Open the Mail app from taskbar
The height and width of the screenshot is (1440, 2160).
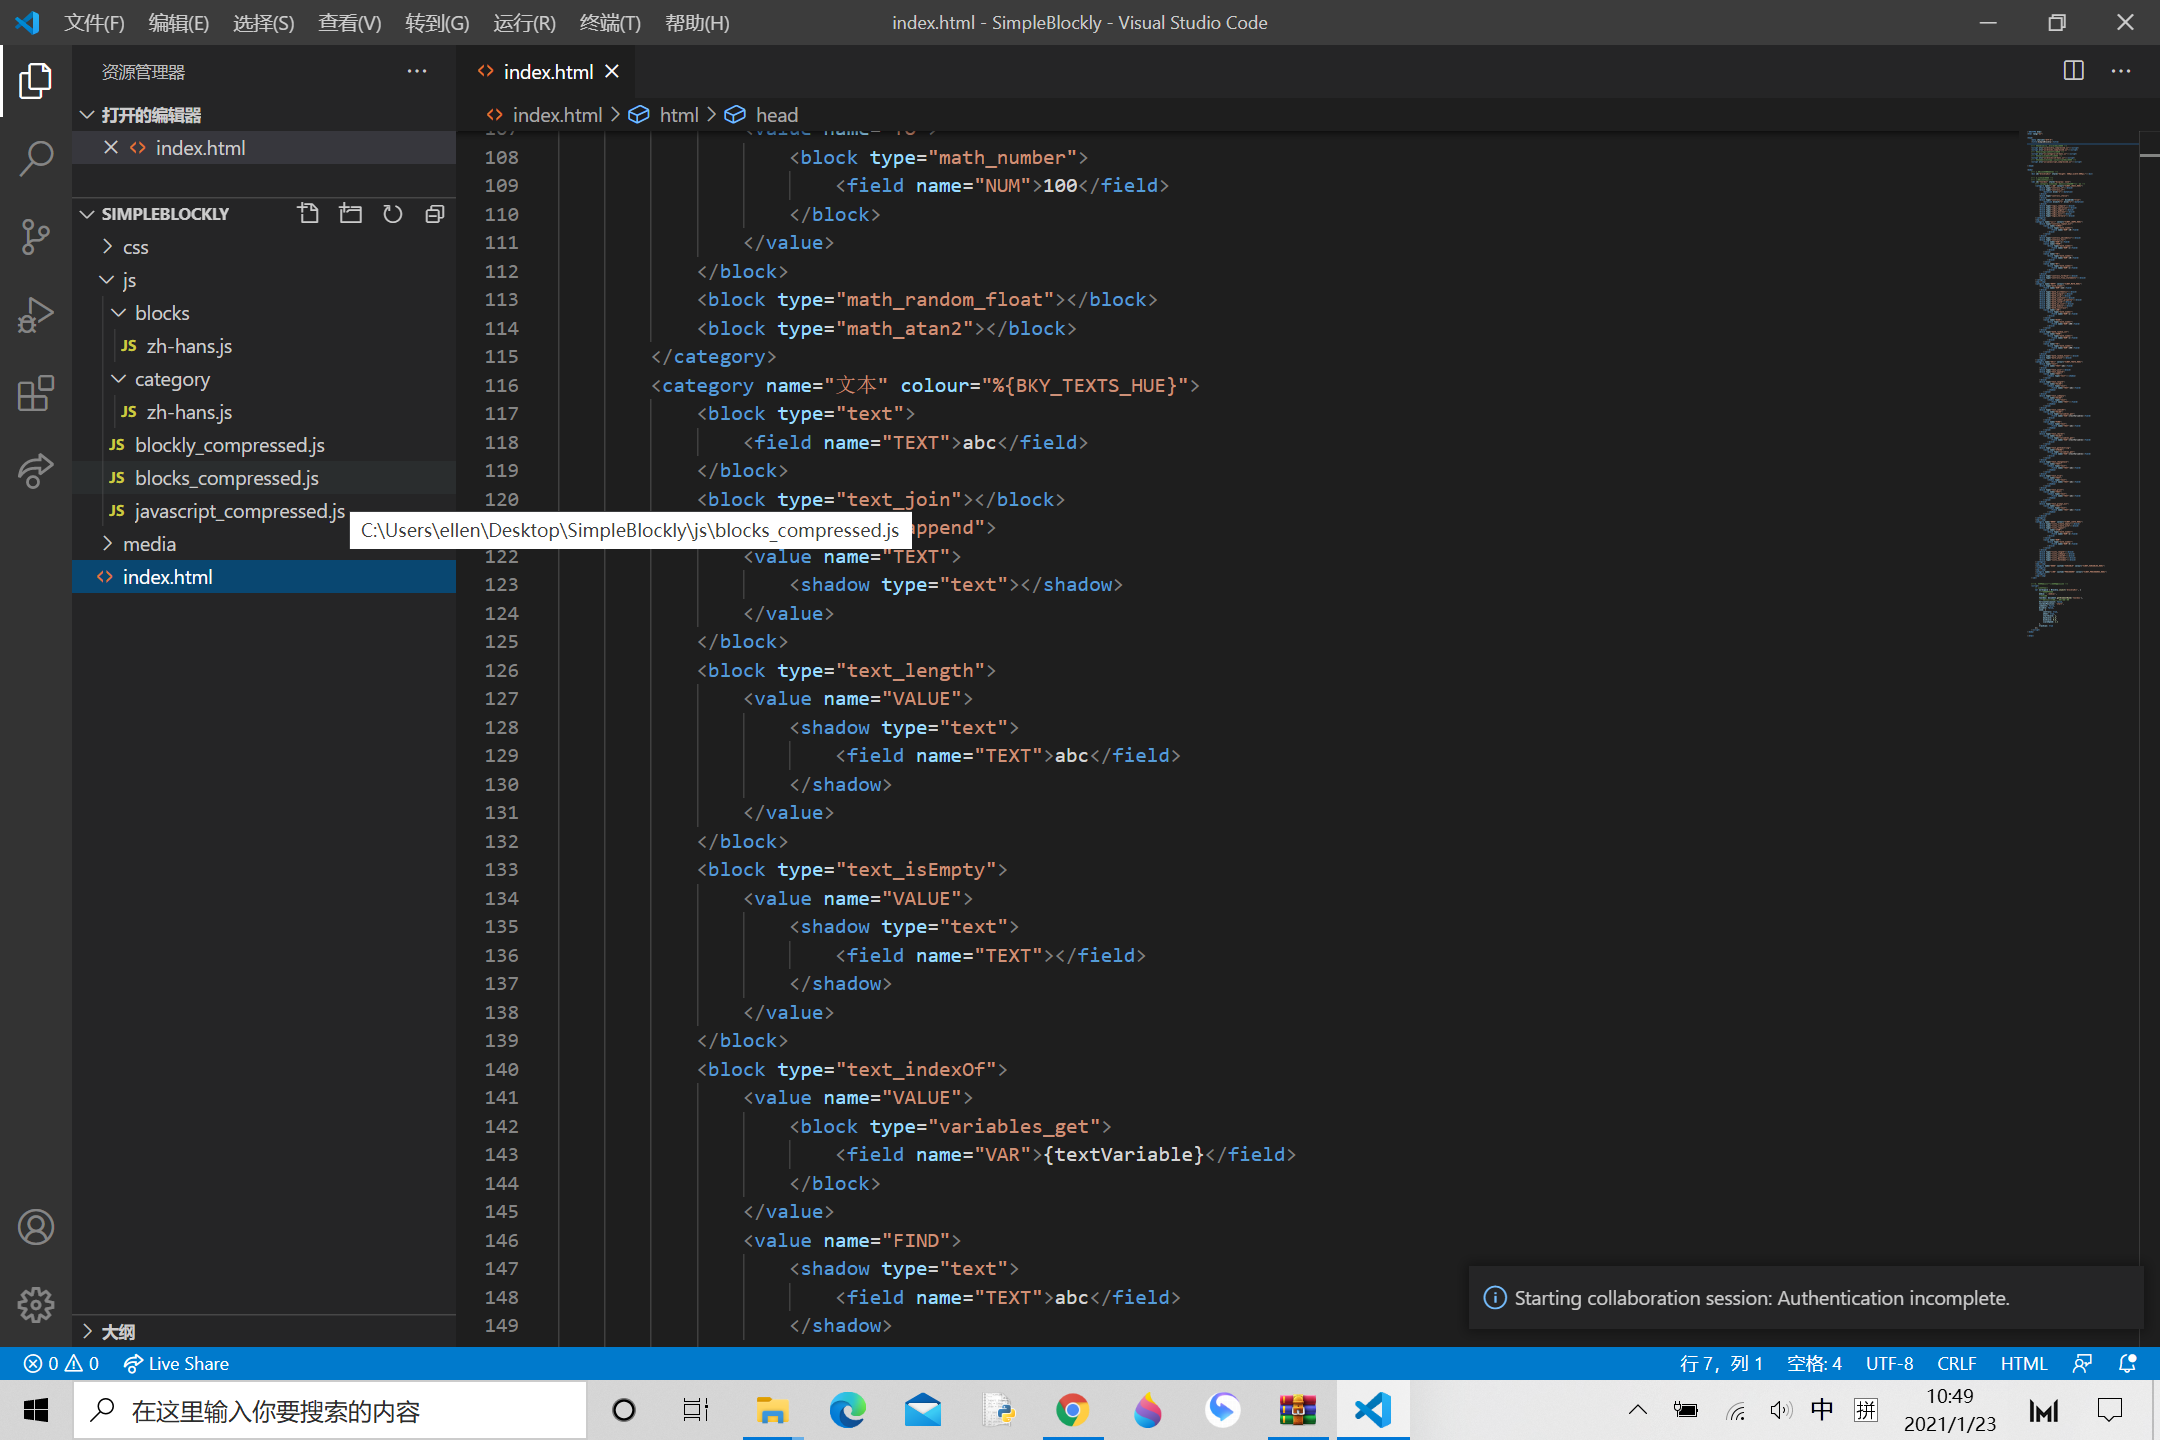pyautogui.click(x=922, y=1411)
